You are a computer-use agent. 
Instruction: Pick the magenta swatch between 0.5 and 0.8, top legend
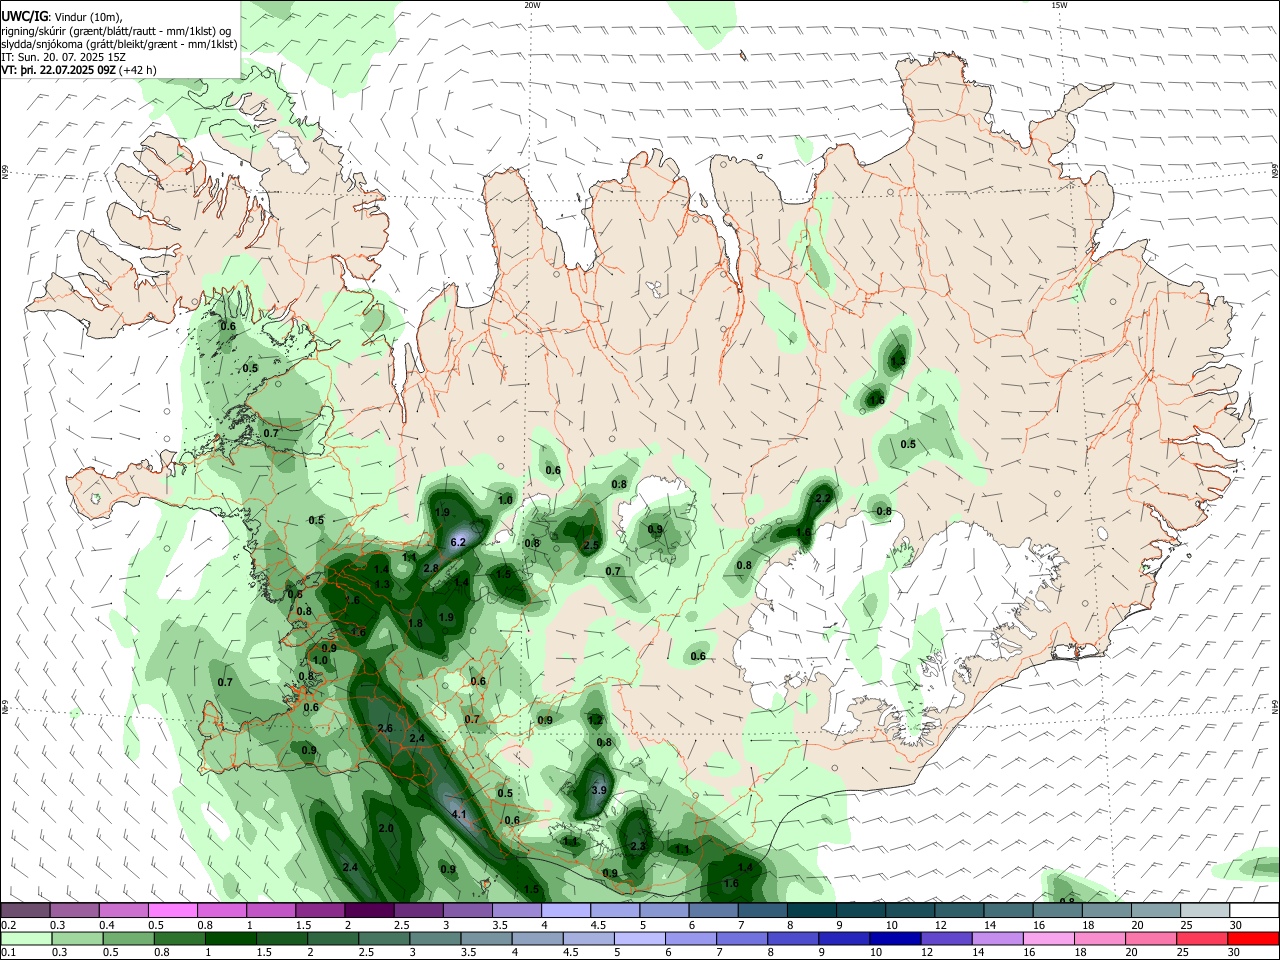coord(172,910)
